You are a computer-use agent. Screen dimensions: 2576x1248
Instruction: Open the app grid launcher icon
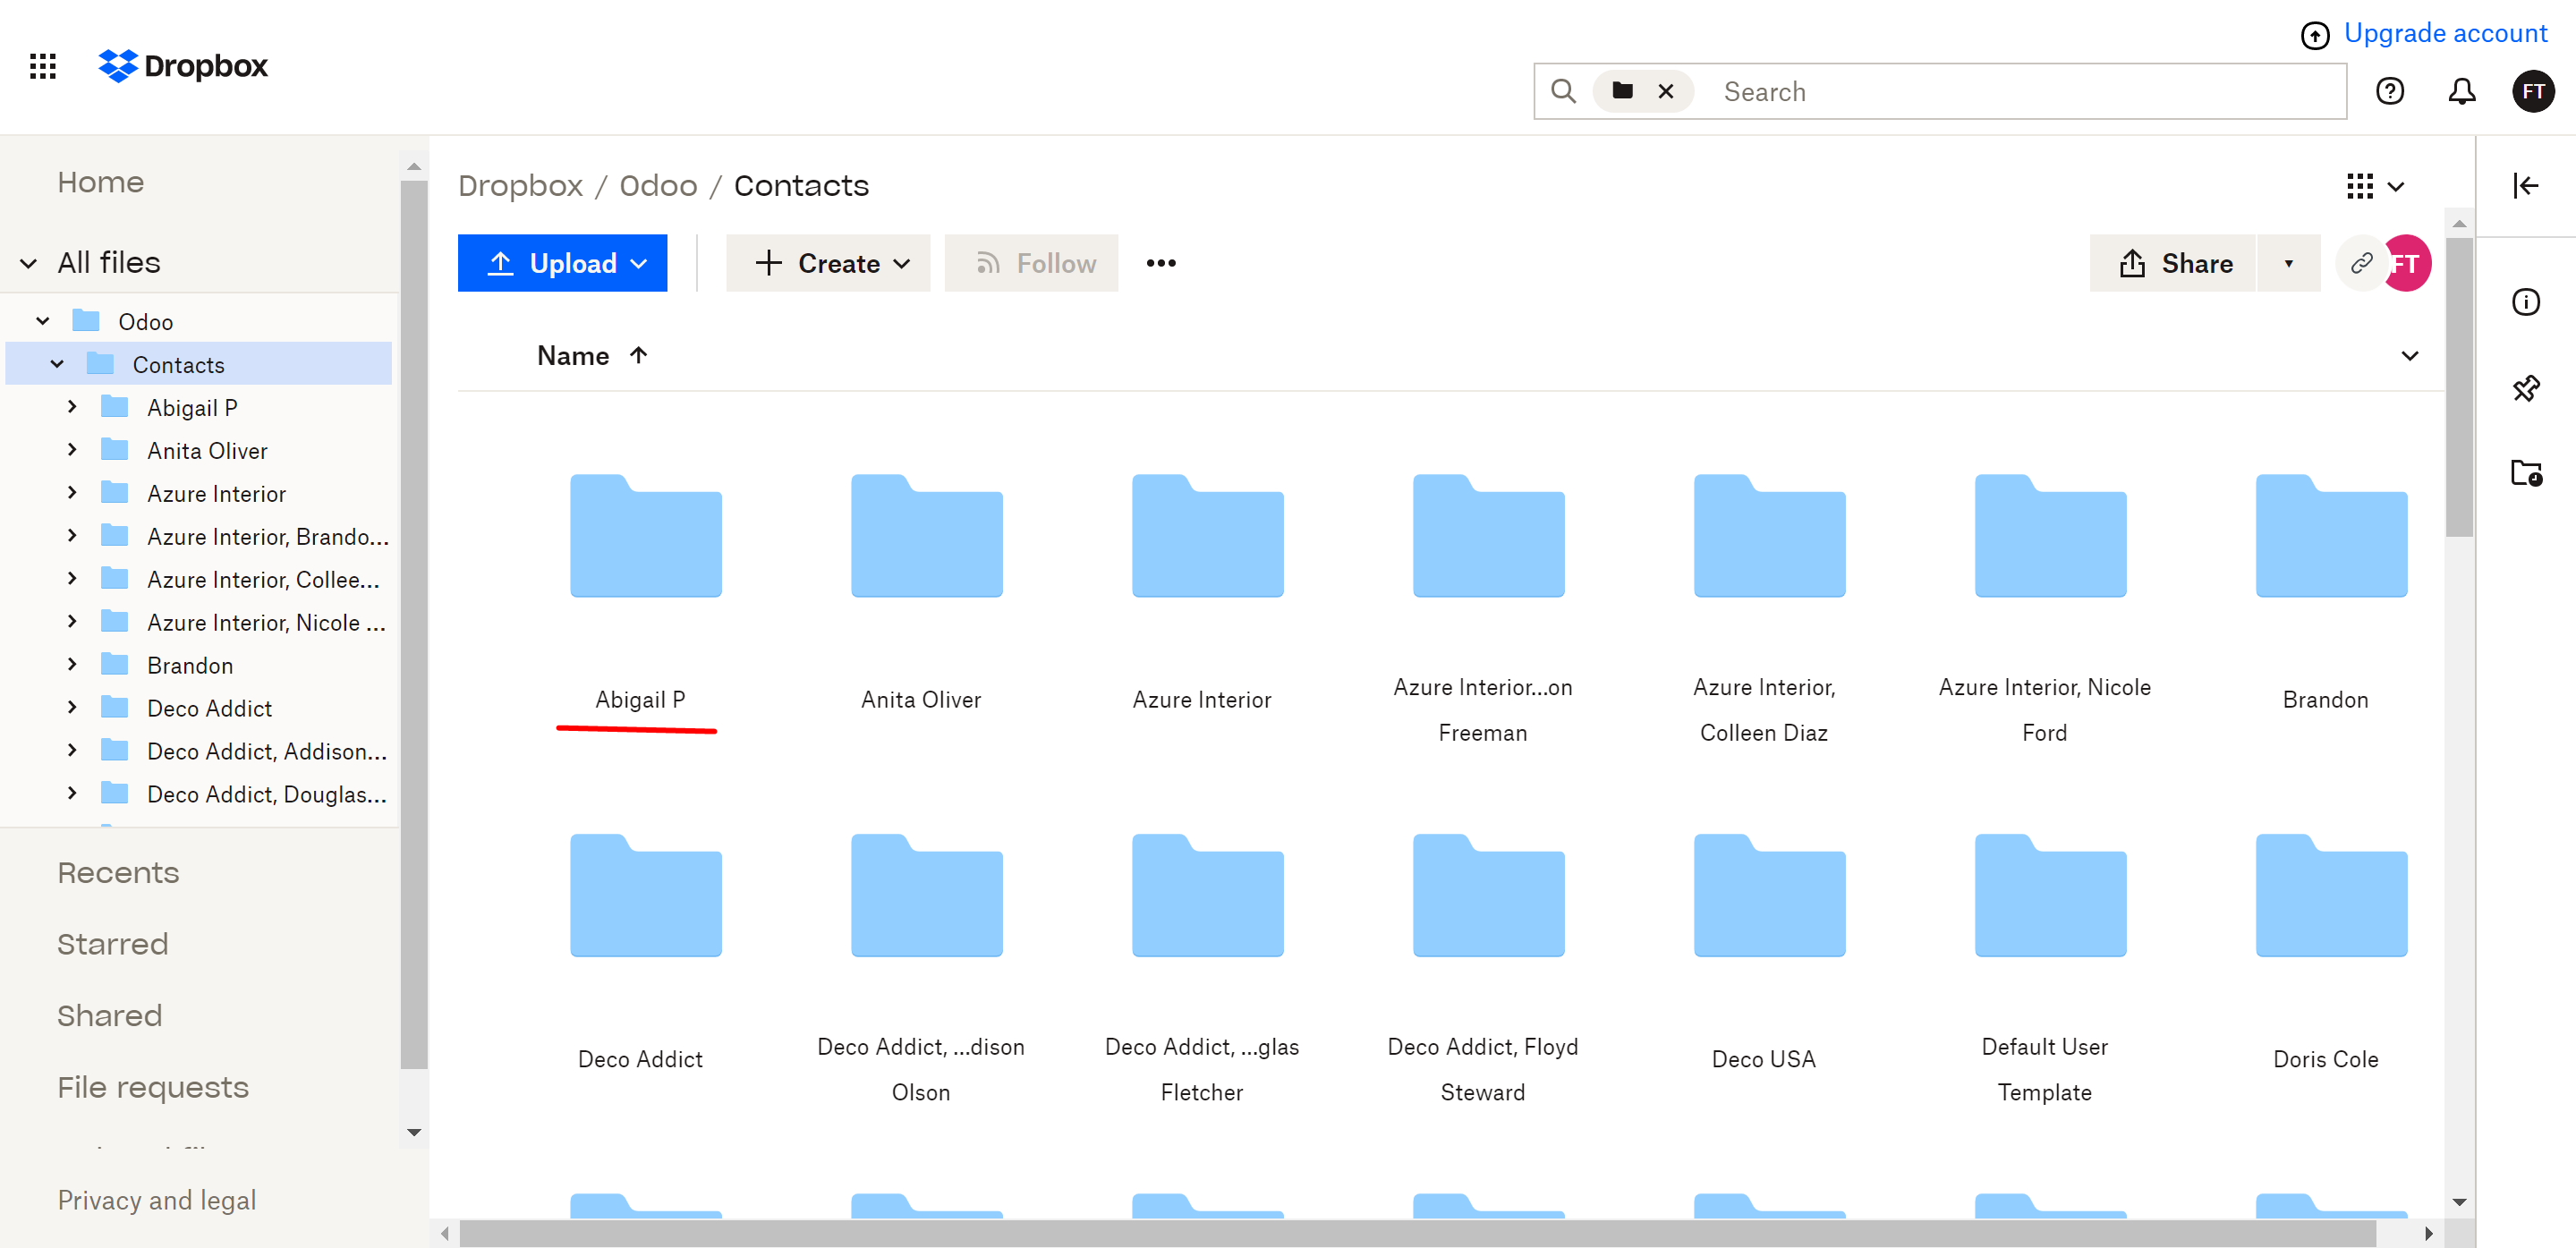pos(43,66)
